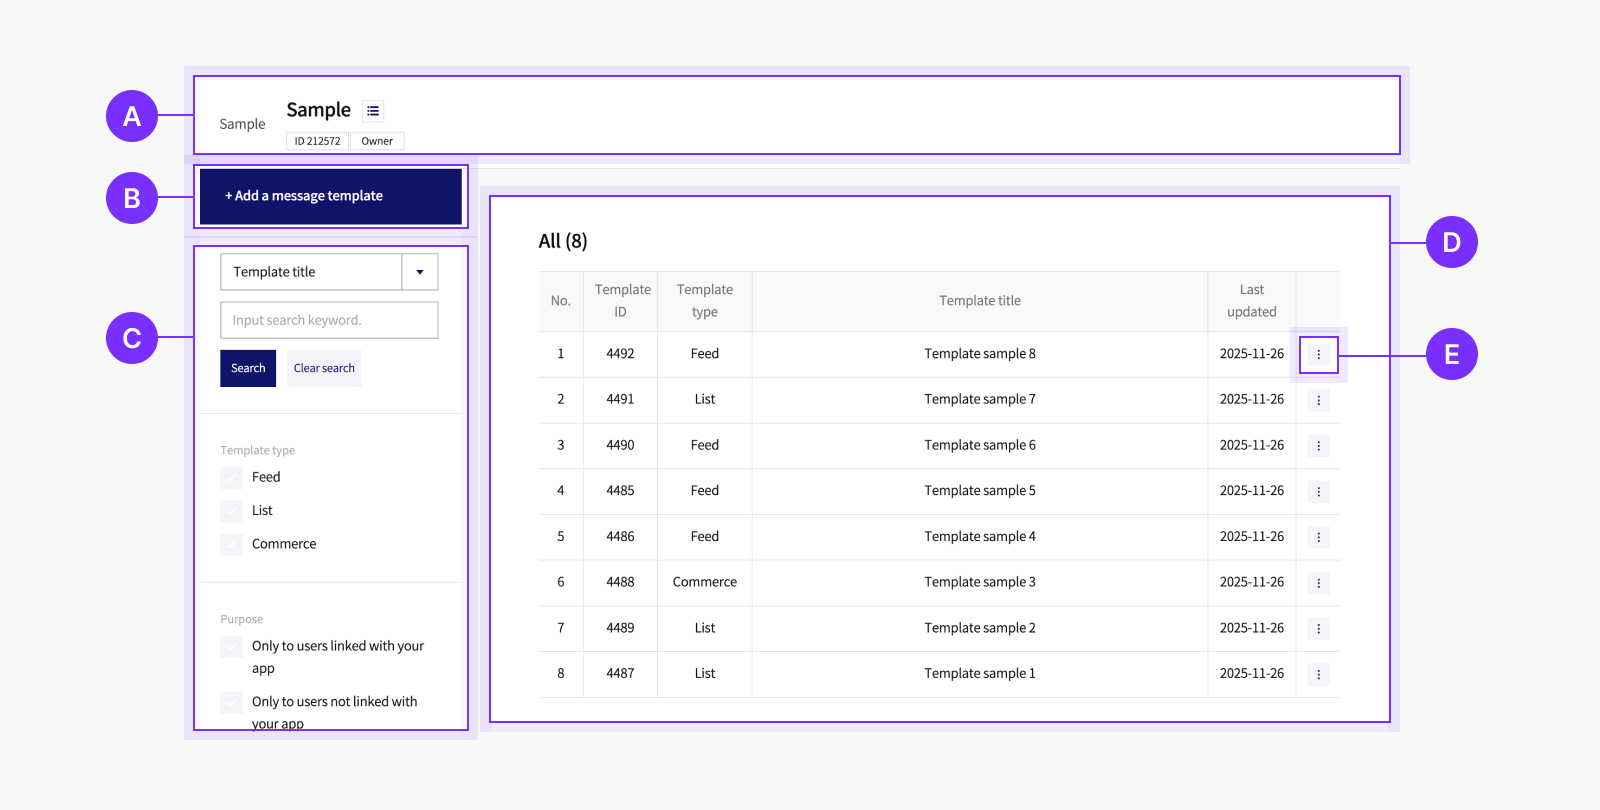Click the Template title column header
This screenshot has height=810, width=1600.
(979, 301)
